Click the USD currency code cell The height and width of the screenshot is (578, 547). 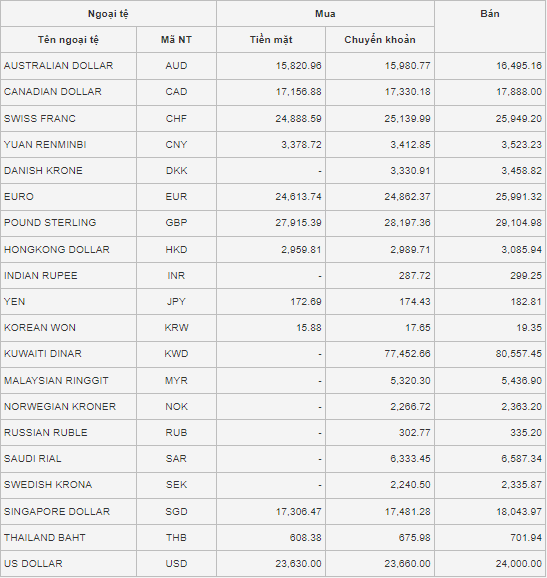click(x=176, y=564)
